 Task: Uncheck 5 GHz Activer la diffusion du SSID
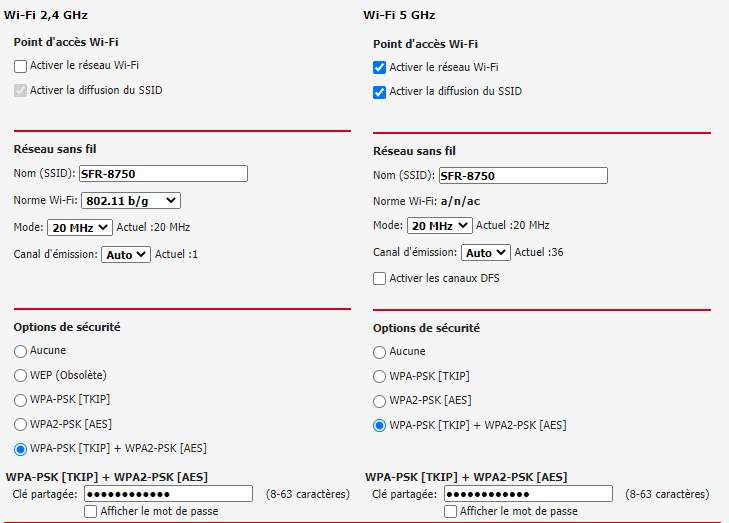[x=379, y=92]
